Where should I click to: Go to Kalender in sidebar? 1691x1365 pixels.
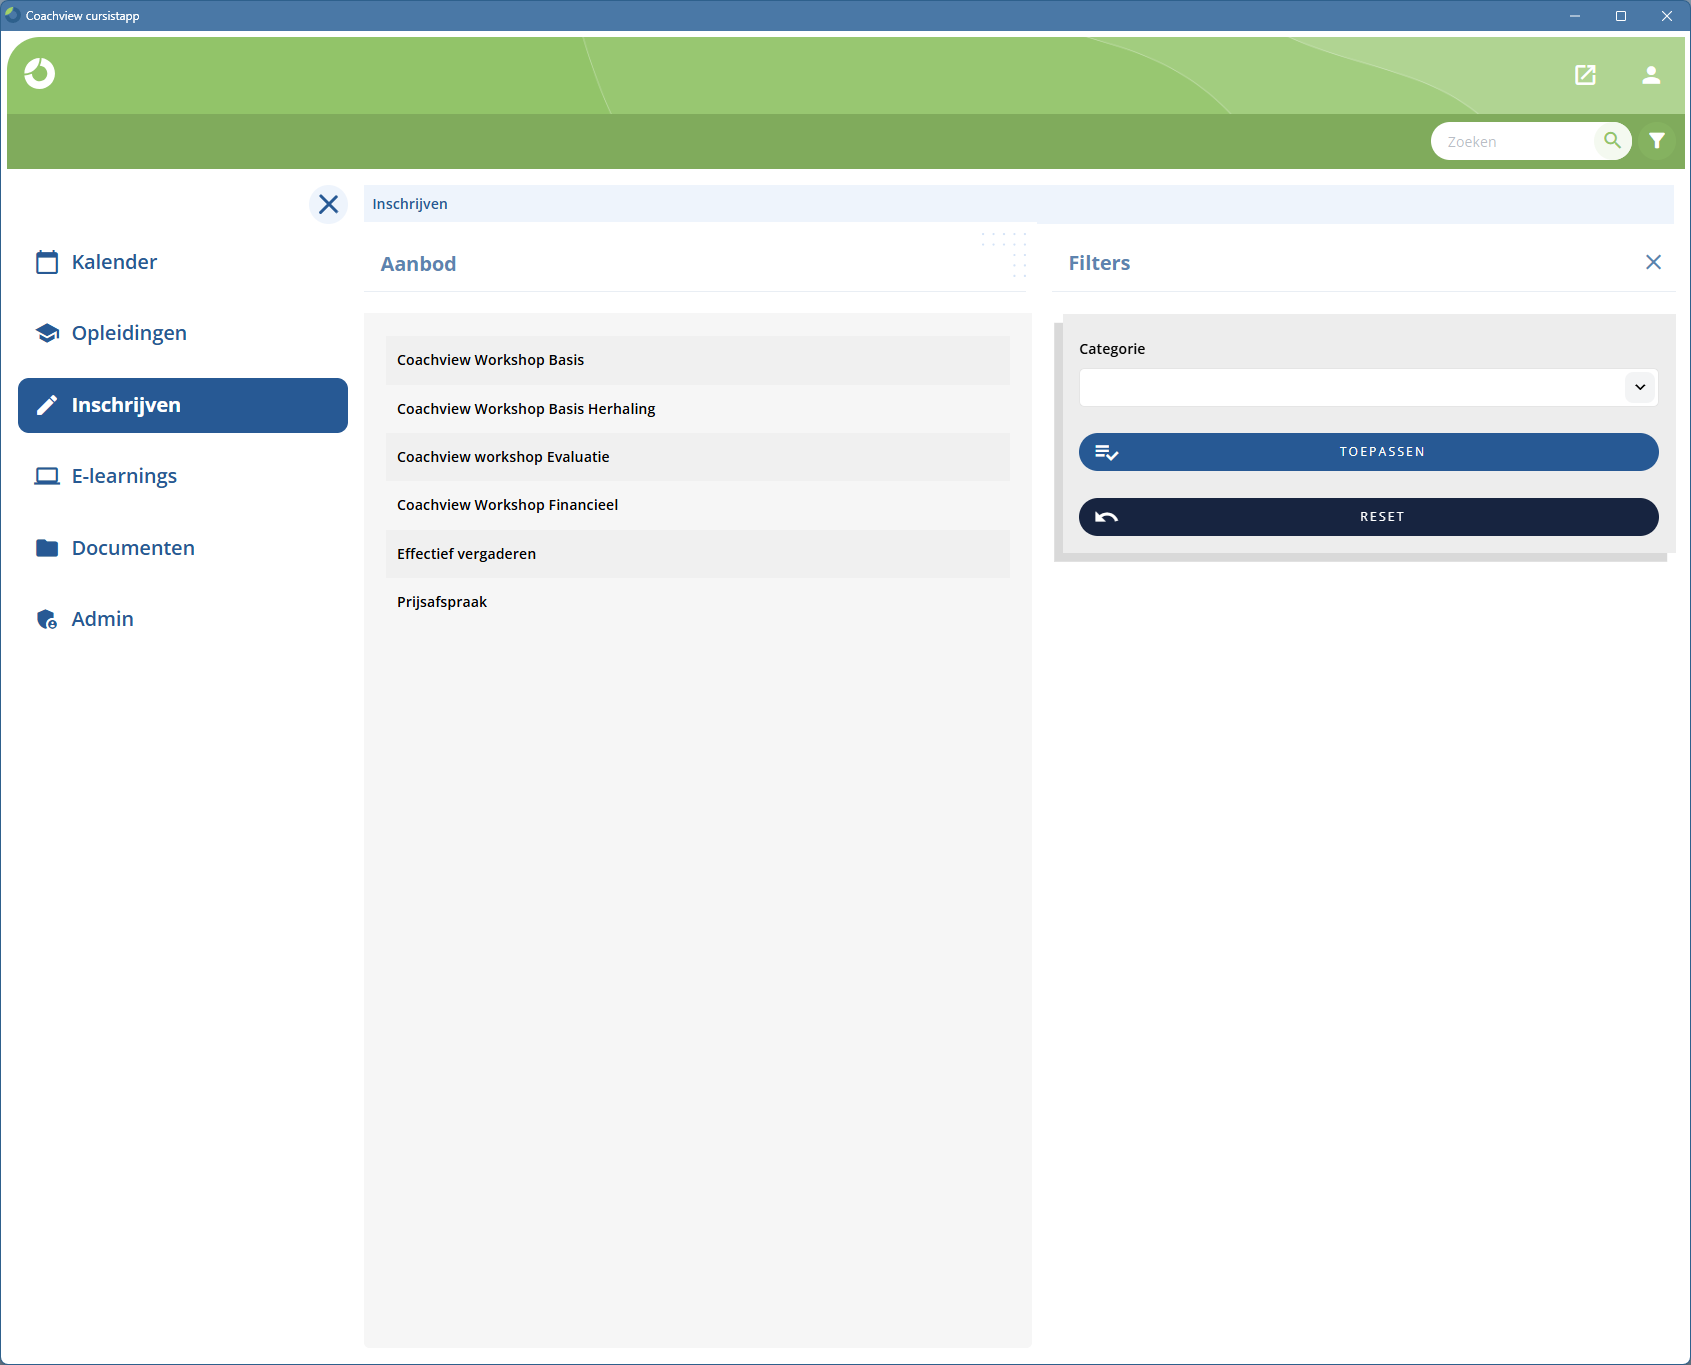point(183,262)
